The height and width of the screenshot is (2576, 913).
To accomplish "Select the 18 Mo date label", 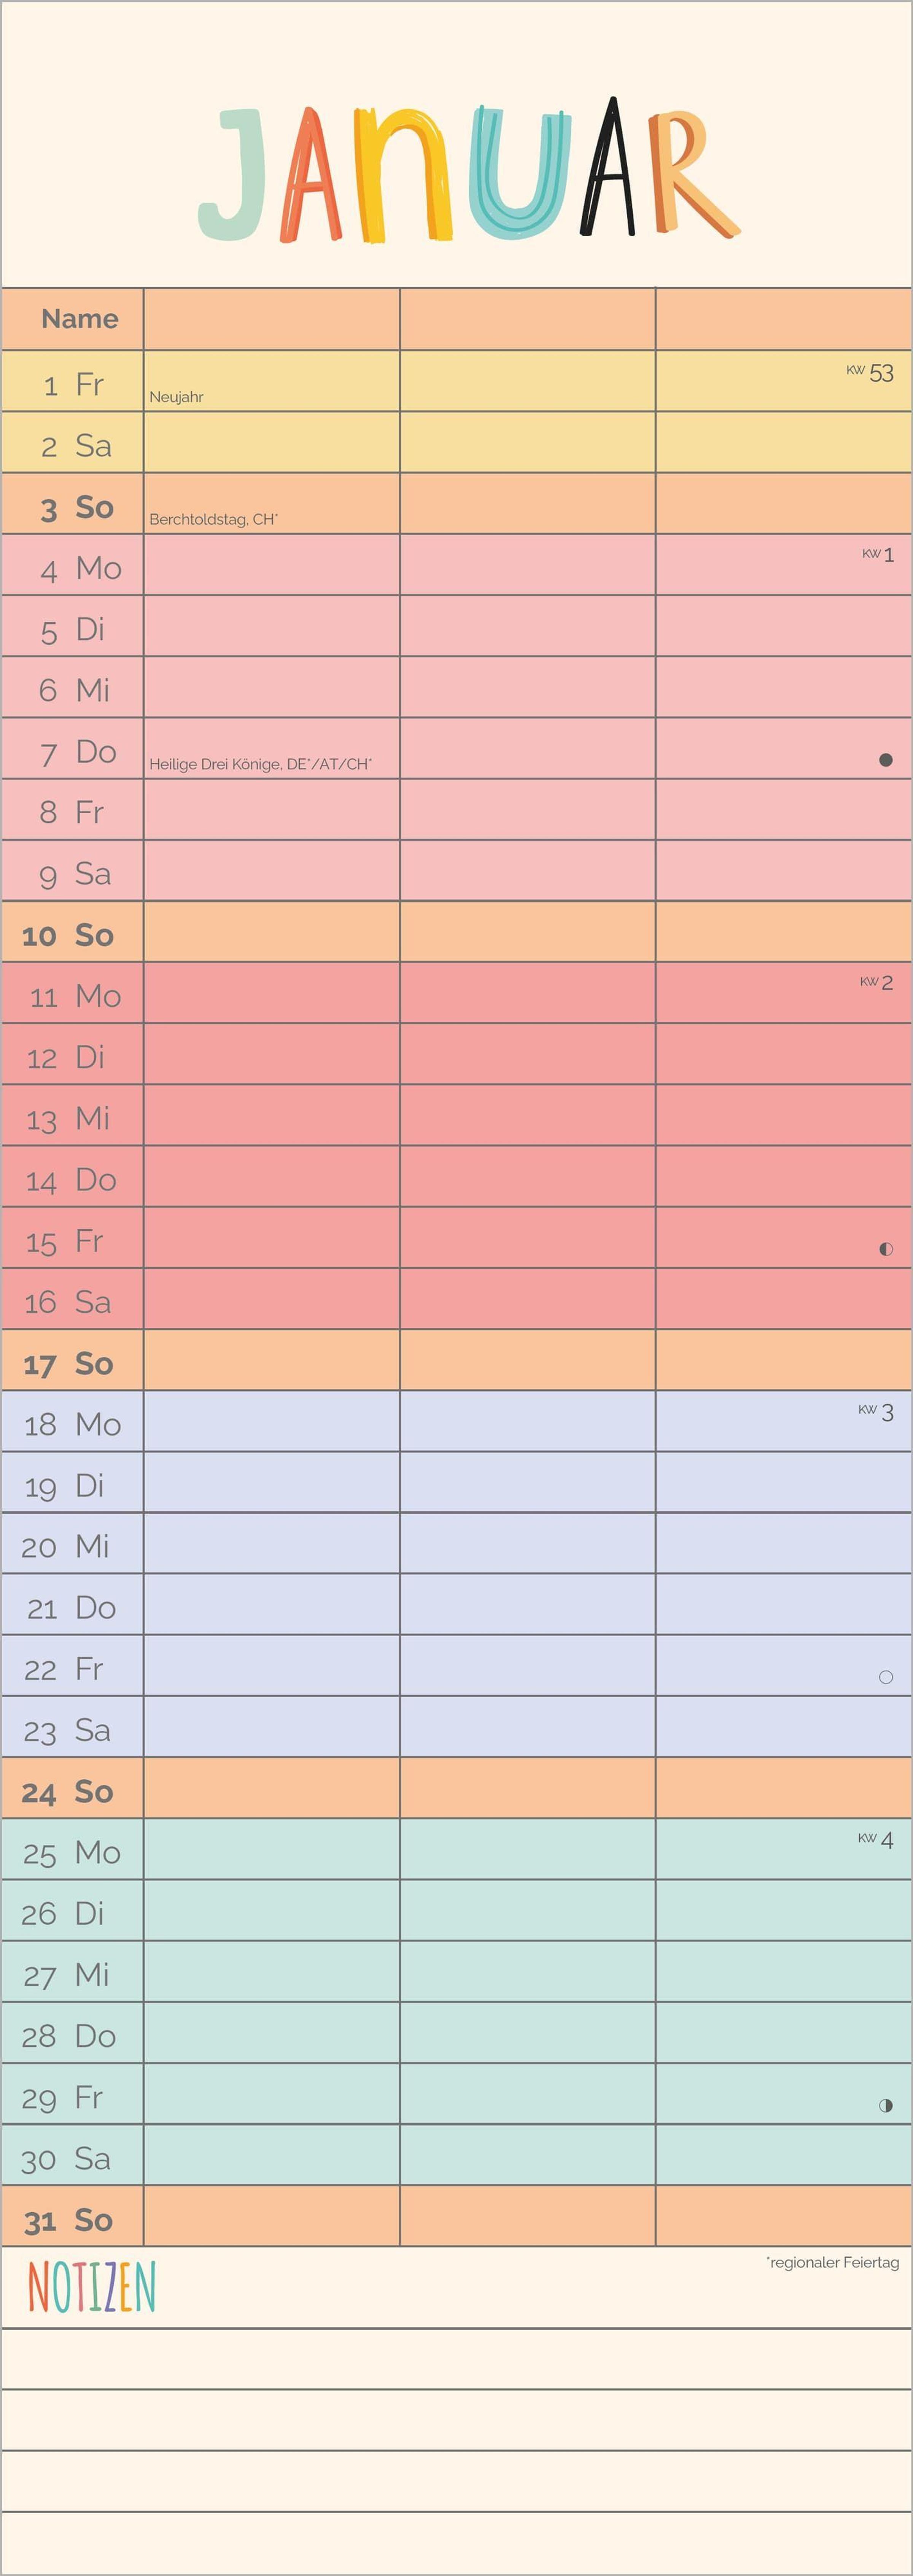I will (x=72, y=1424).
